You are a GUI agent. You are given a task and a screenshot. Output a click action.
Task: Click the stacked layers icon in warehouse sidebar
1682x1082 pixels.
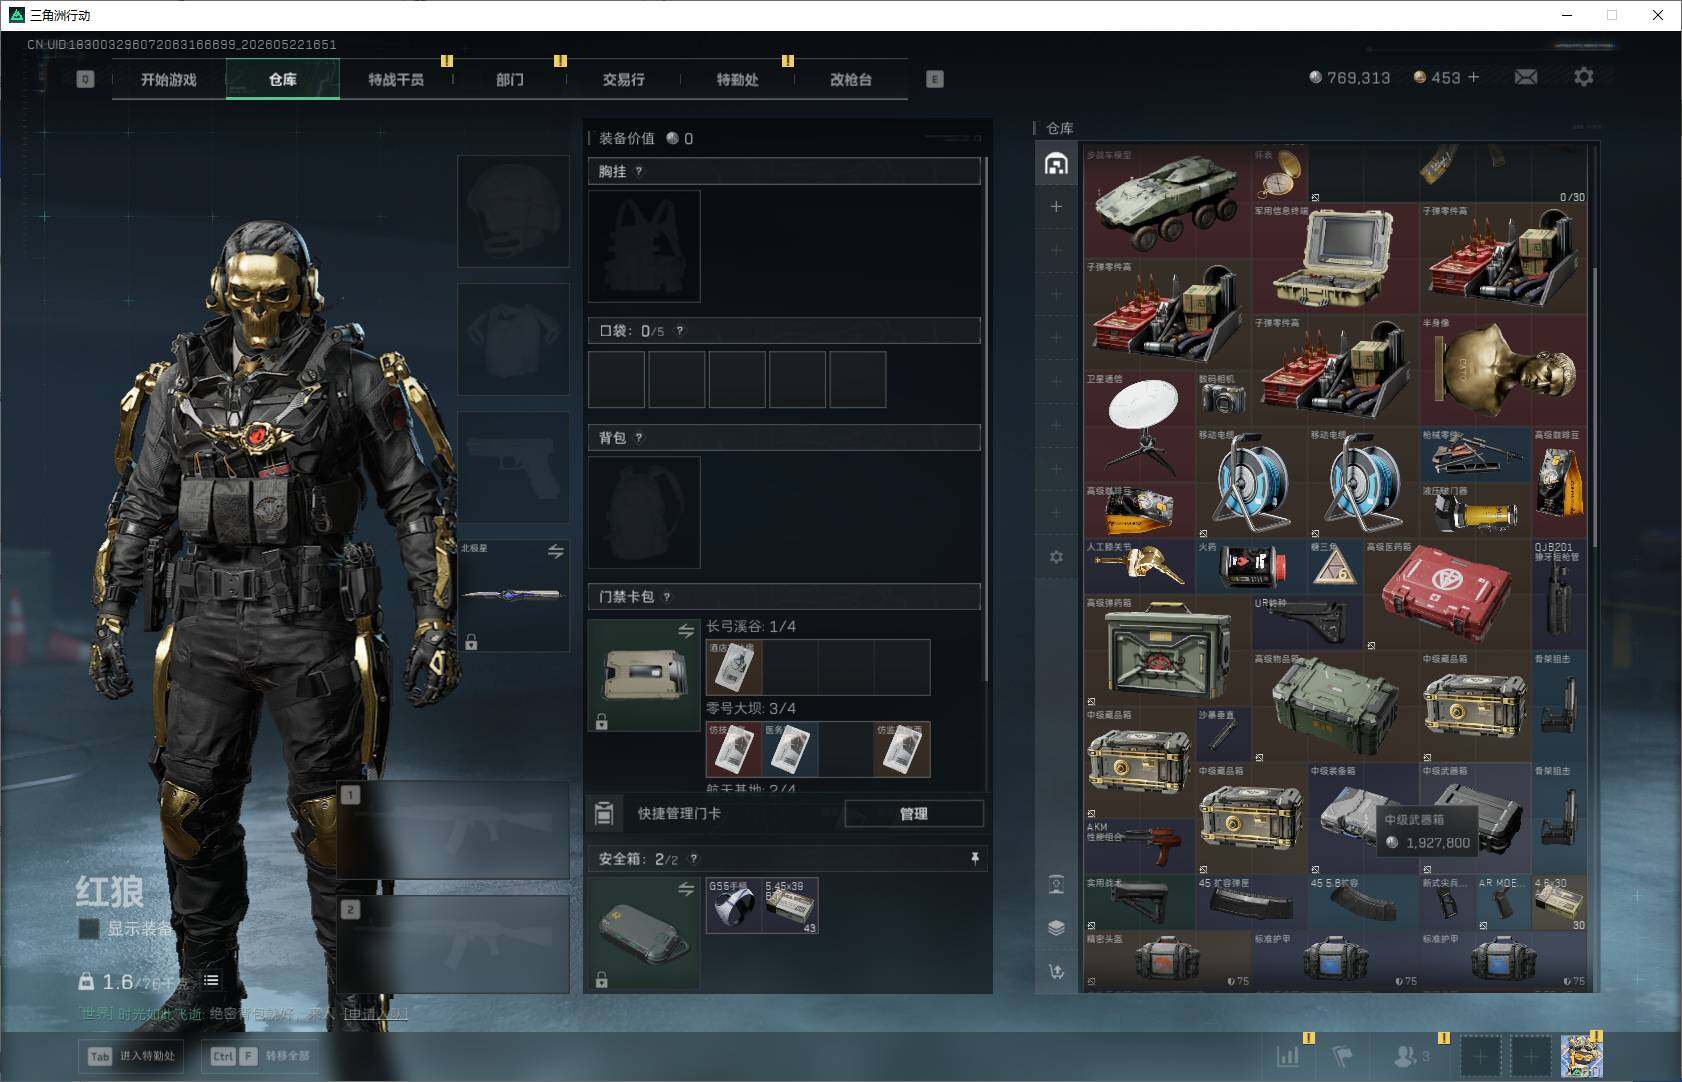(x=1056, y=928)
